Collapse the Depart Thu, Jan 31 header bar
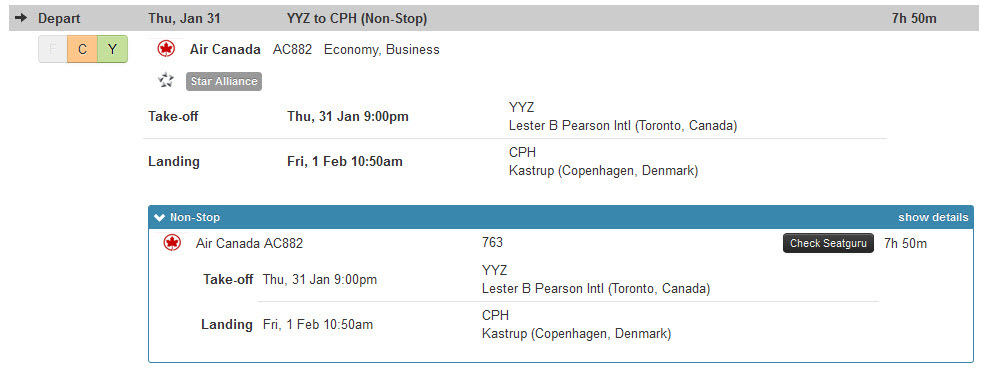The height and width of the screenshot is (369, 981). click(492, 18)
